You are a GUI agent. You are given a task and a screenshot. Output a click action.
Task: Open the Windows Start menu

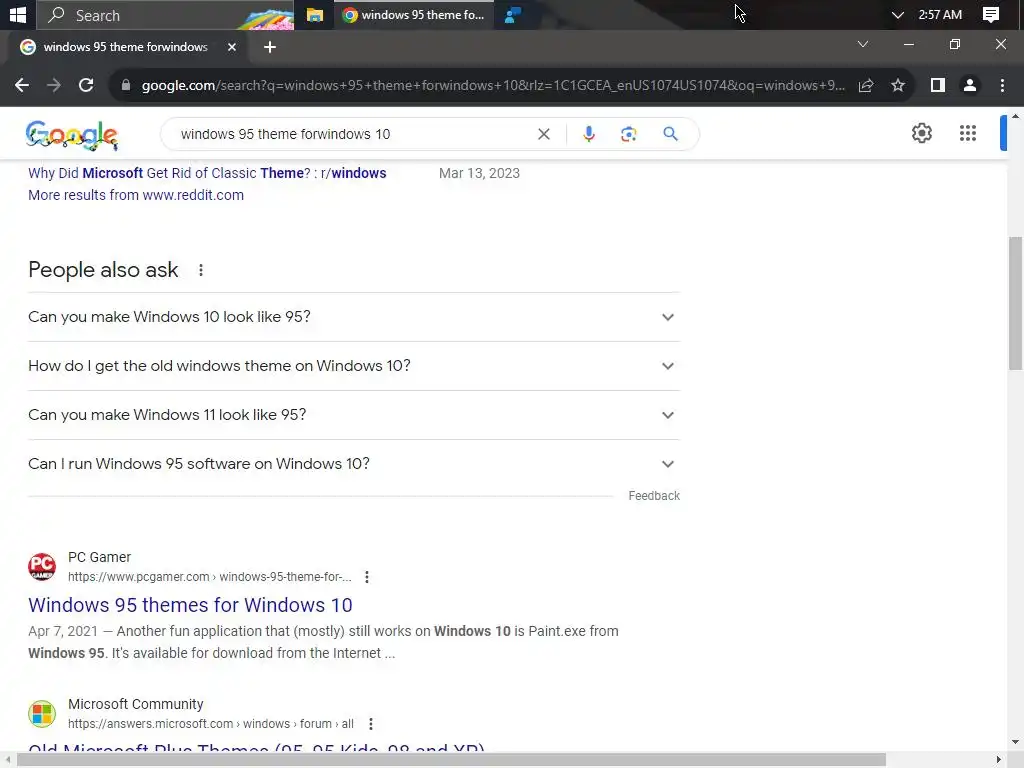point(18,14)
